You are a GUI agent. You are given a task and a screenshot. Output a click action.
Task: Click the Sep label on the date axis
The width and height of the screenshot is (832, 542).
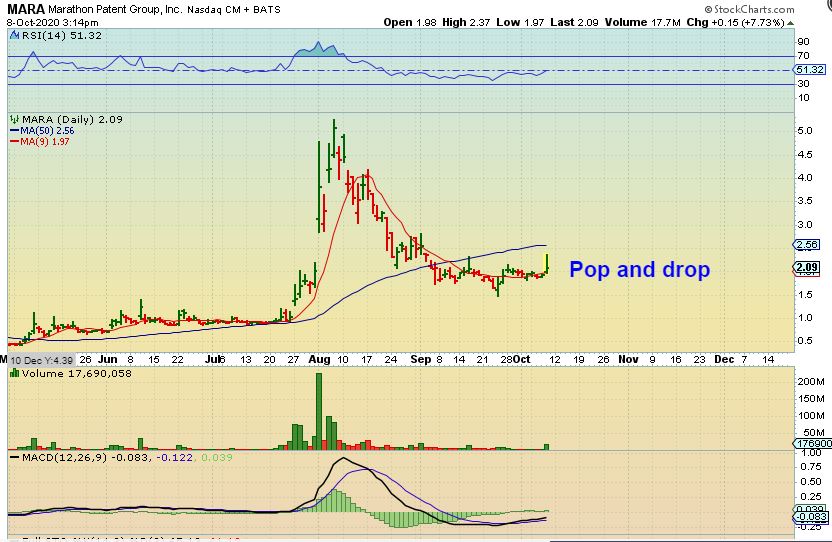[421, 359]
